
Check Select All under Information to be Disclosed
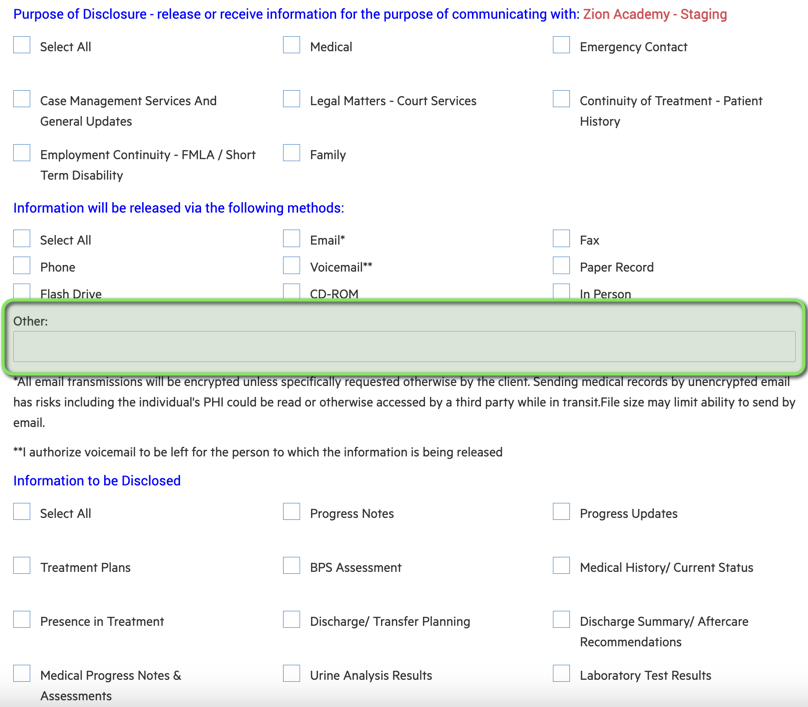(x=22, y=512)
